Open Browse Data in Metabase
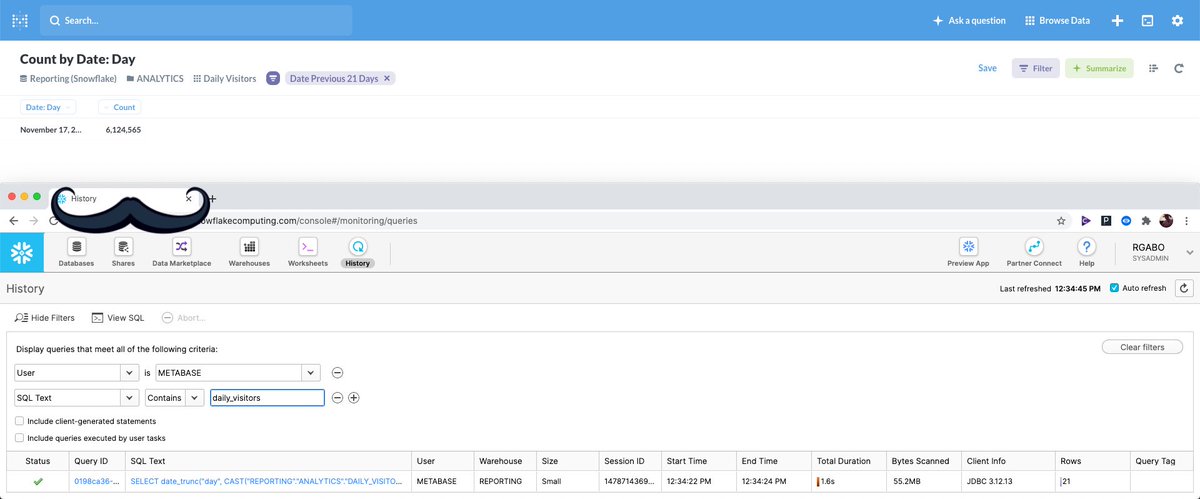 pyautogui.click(x=1057, y=20)
